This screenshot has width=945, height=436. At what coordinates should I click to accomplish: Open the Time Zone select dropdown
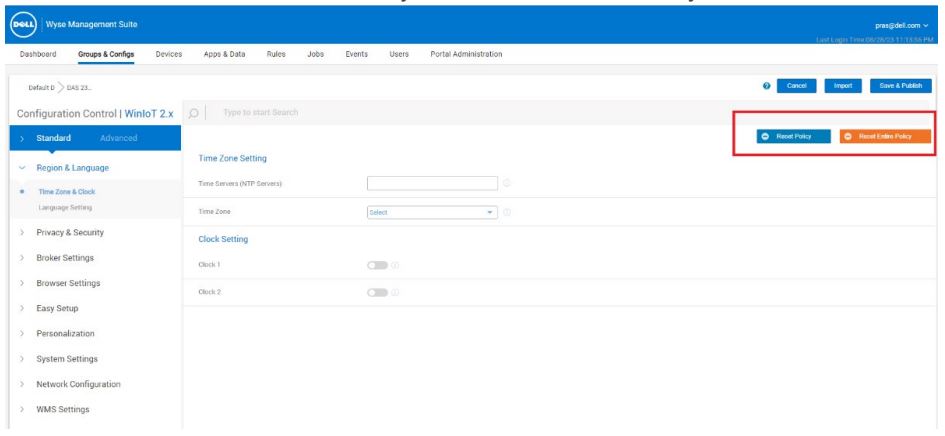432,212
